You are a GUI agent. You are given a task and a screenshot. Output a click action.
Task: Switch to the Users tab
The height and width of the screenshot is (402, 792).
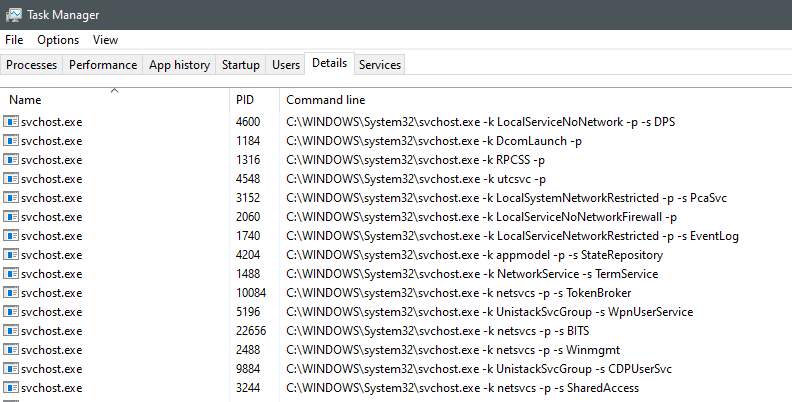pos(286,65)
